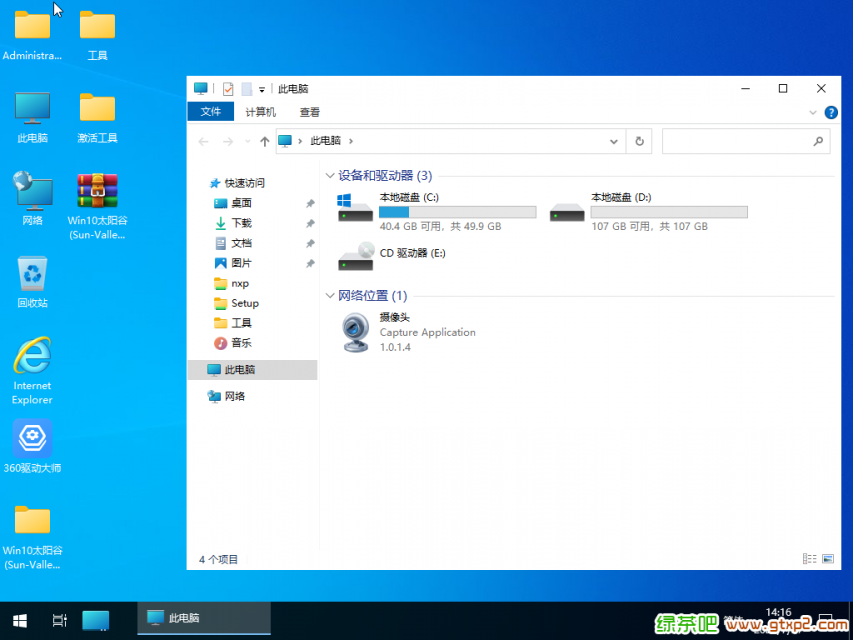Click the D: drive usage bar
Viewport: 853px width, 640px height.
[669, 212]
